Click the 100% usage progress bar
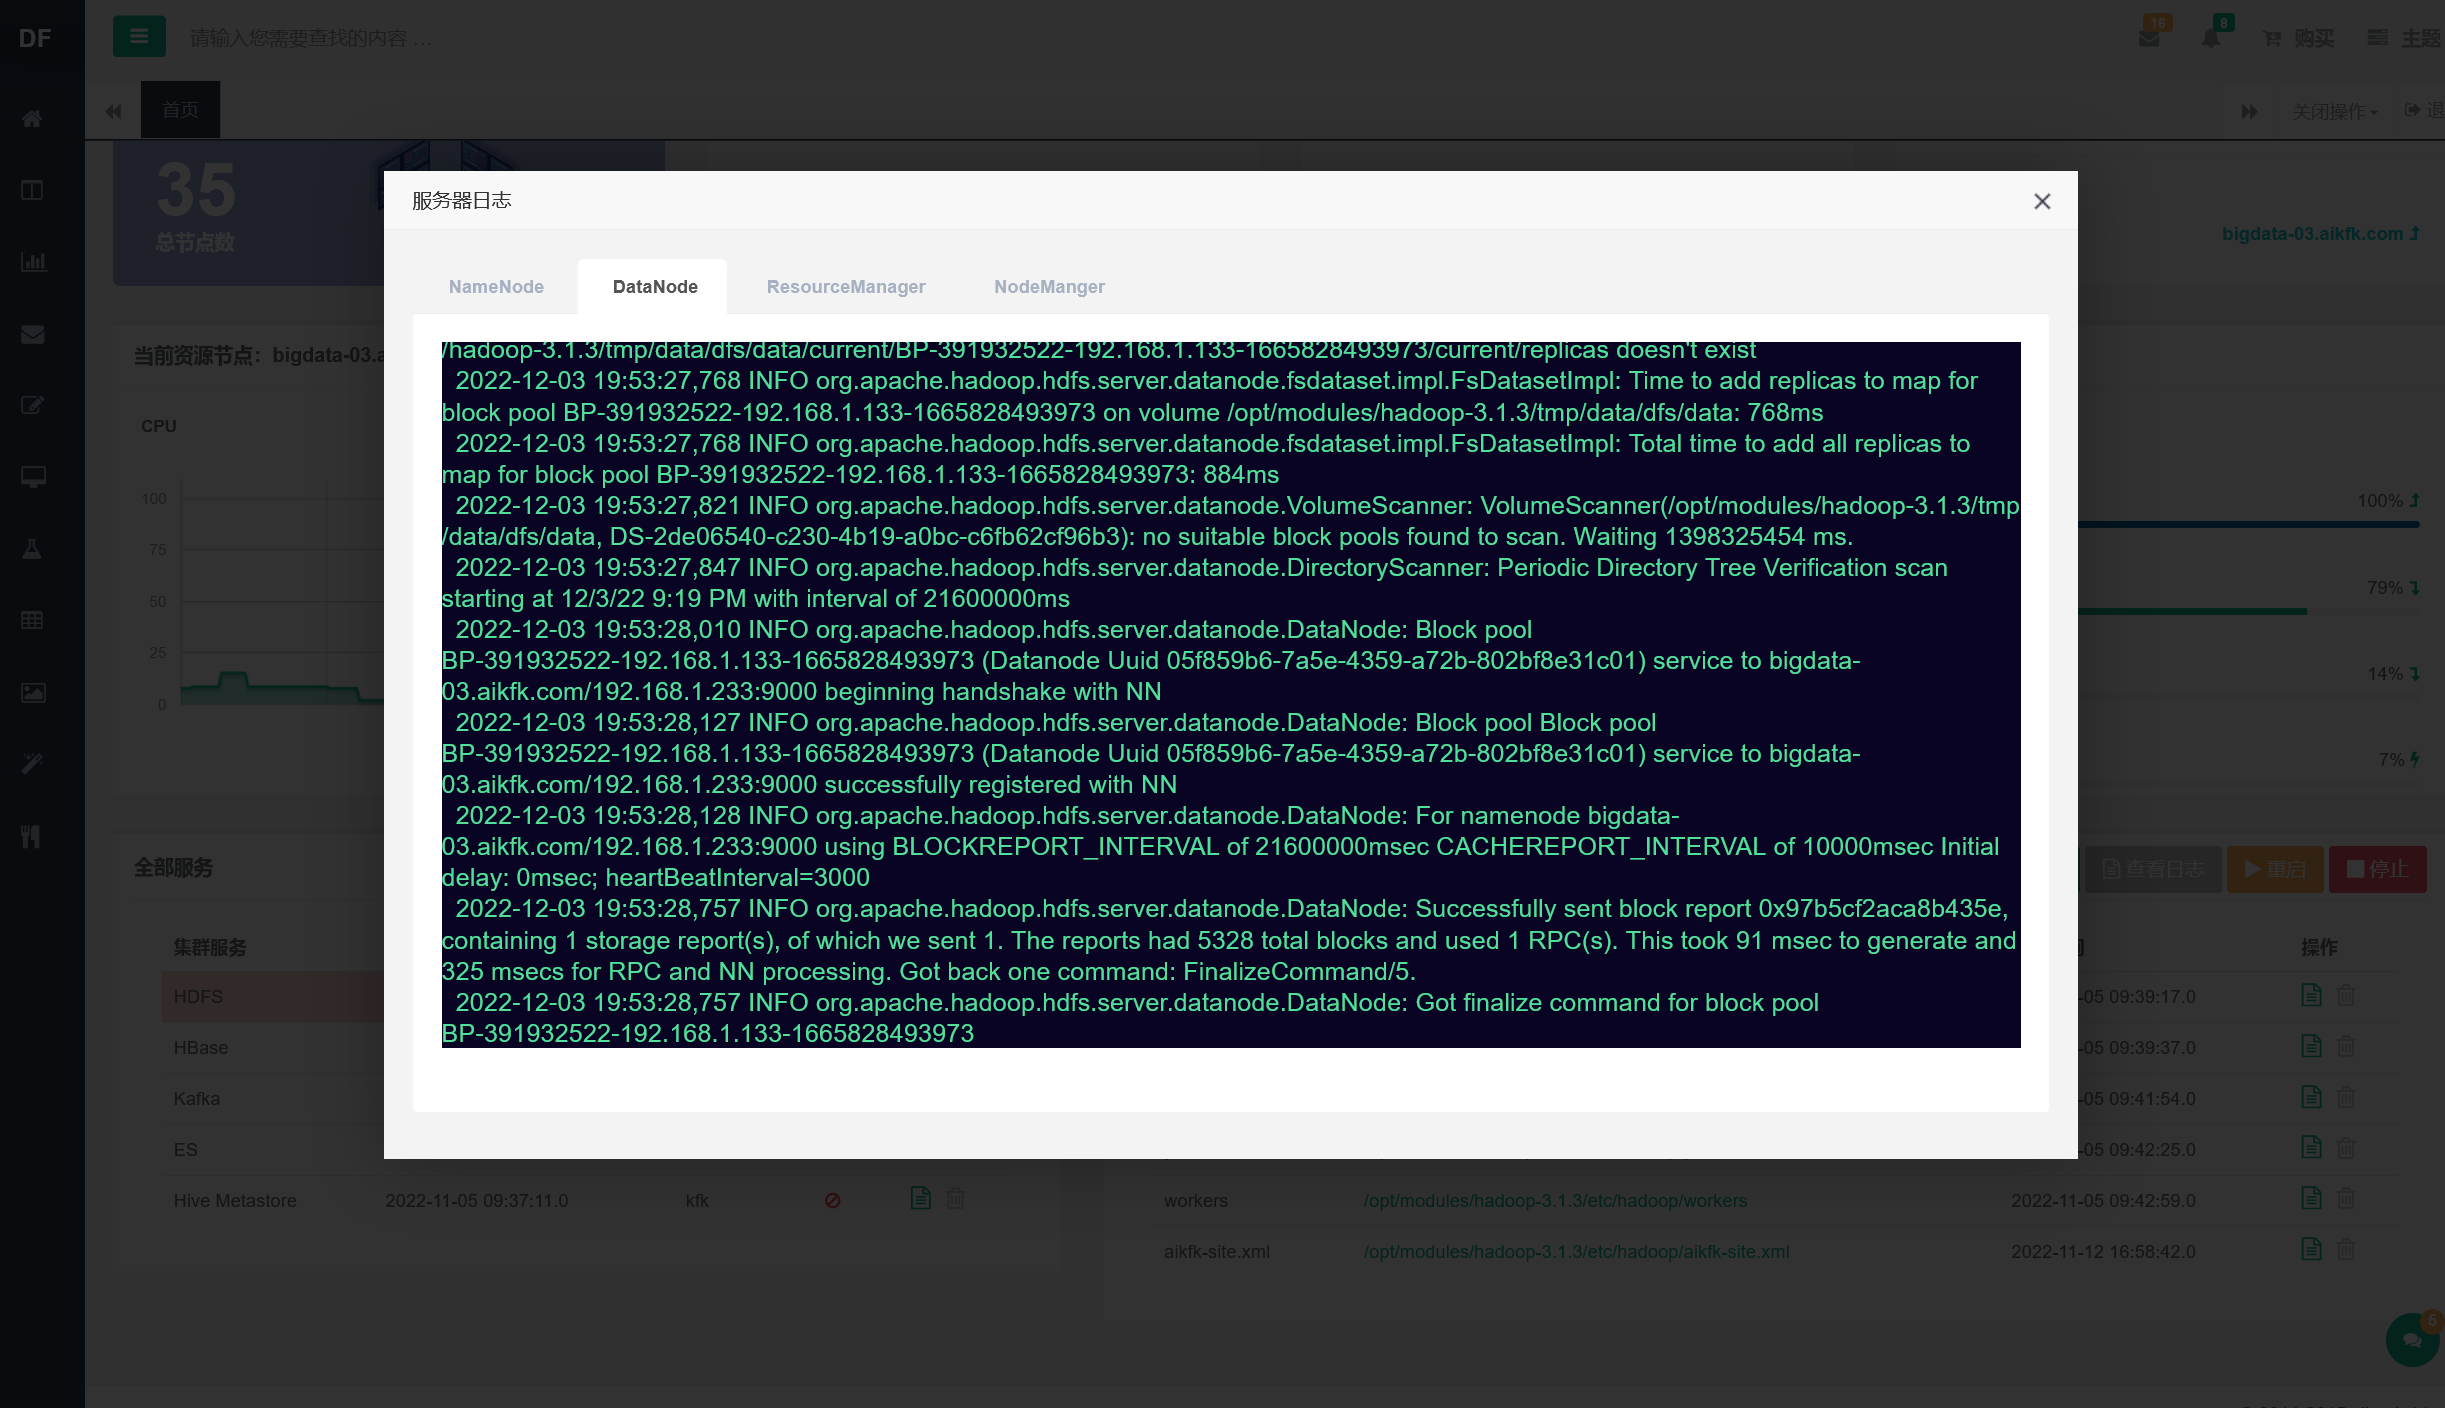 coord(2248,524)
